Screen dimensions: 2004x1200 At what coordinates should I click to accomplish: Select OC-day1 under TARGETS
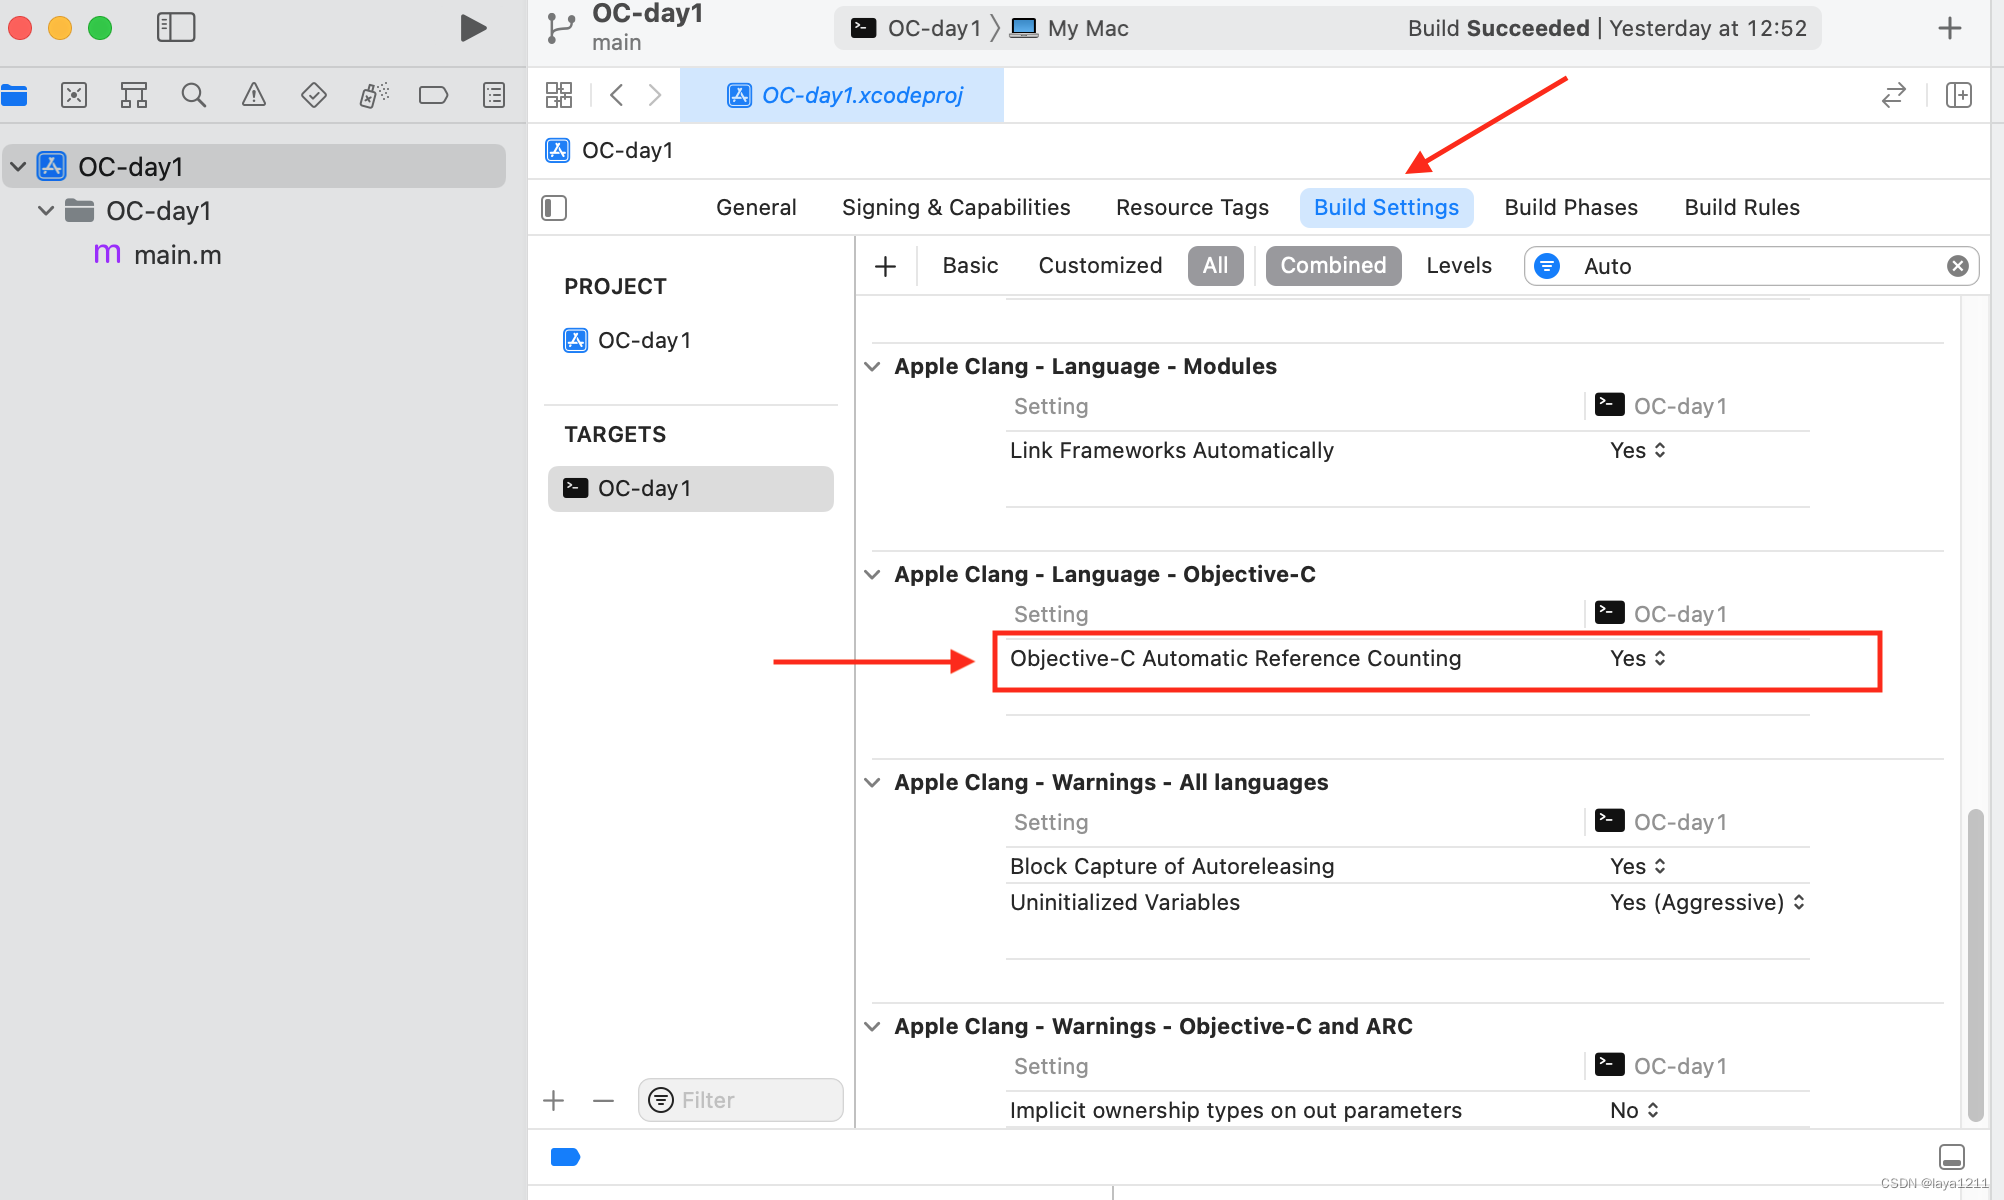click(x=691, y=489)
